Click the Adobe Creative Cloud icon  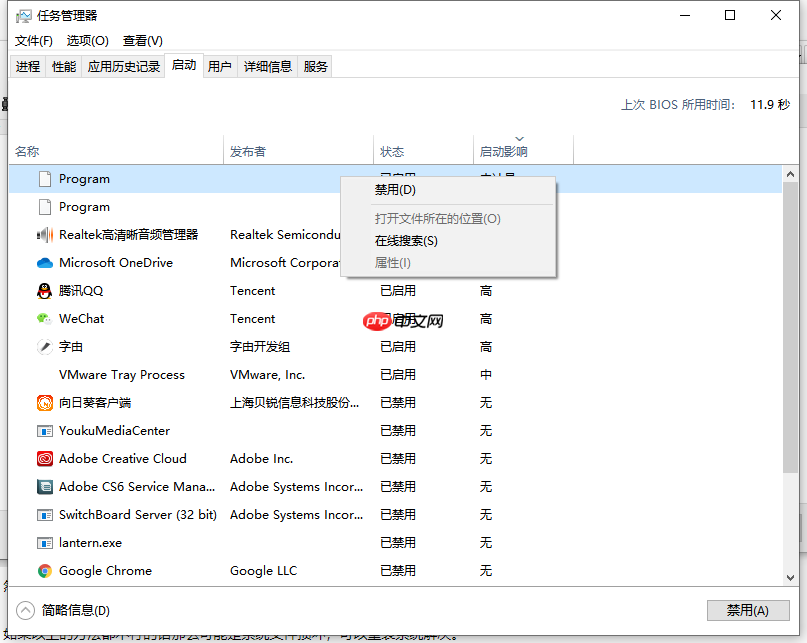point(45,459)
